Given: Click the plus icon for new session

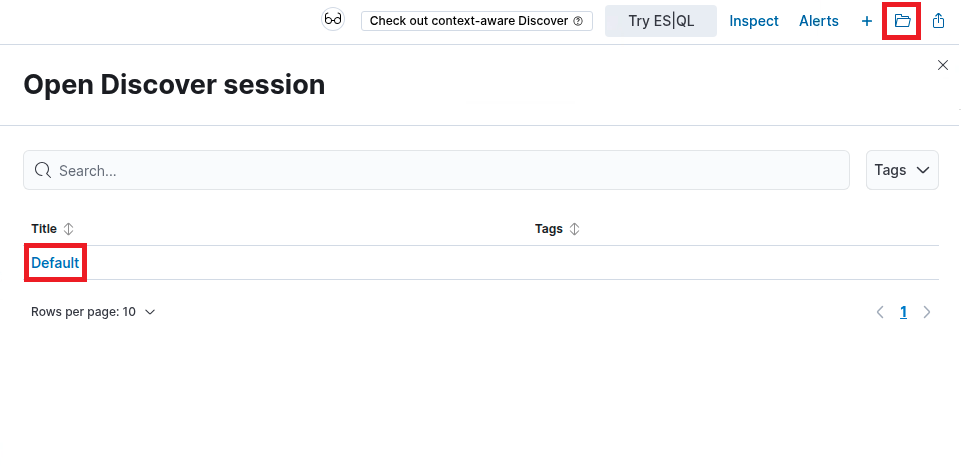Looking at the screenshot, I should pos(867,21).
